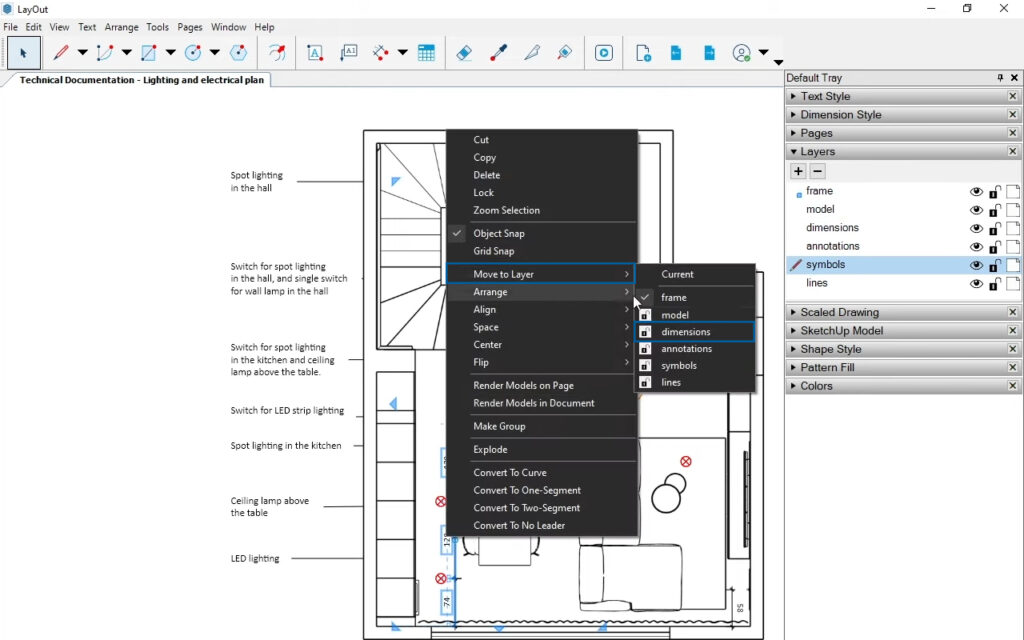Click the Table tool icon

[426, 53]
